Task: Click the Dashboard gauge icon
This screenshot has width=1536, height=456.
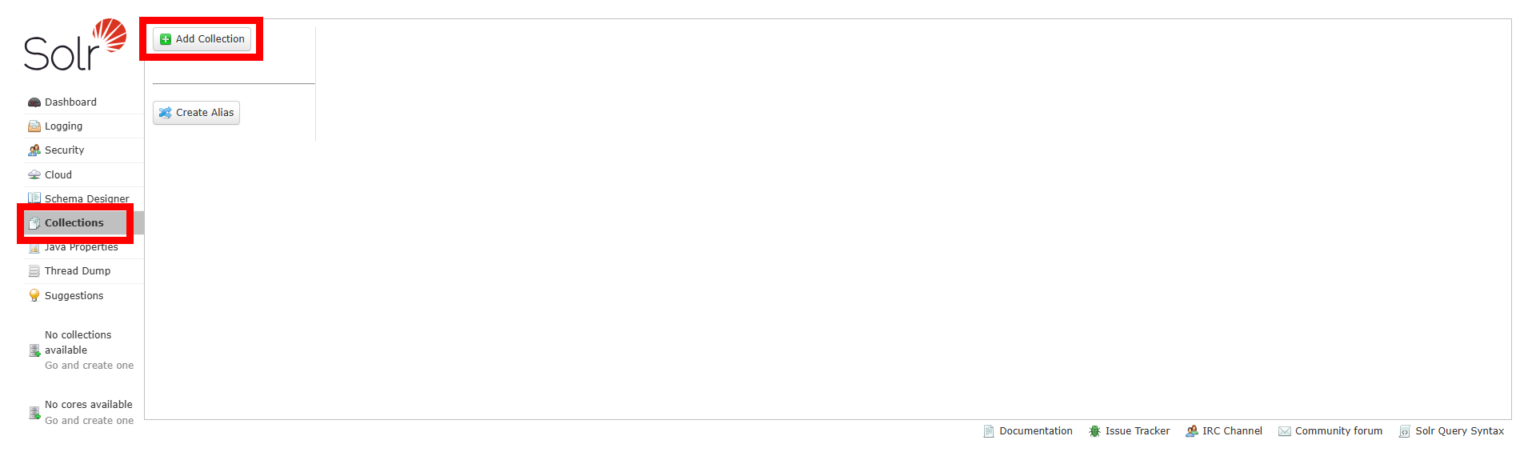Action: [34, 102]
